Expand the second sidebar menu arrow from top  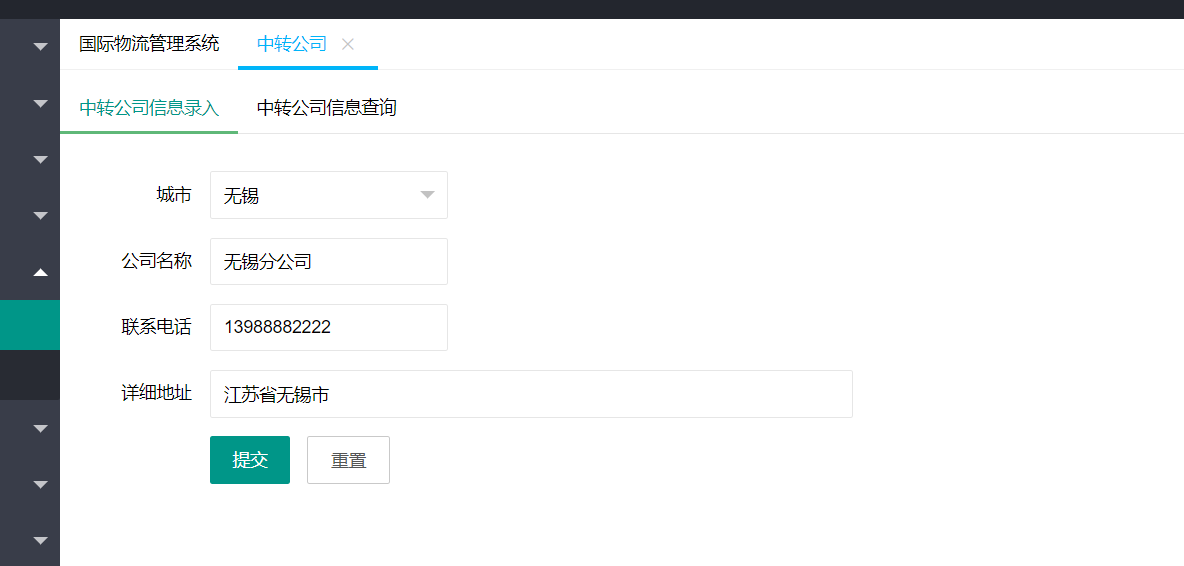40,103
